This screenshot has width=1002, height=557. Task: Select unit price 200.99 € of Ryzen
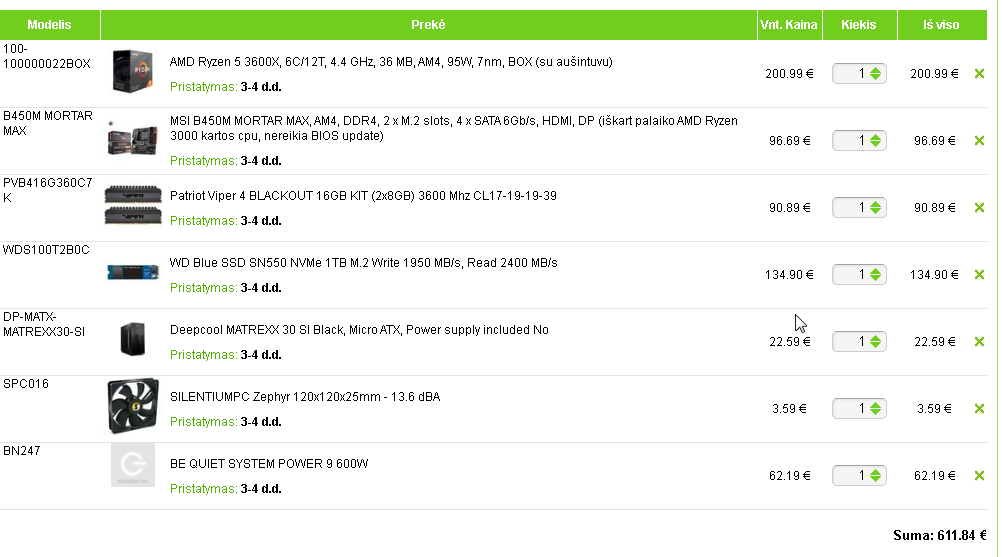(789, 74)
